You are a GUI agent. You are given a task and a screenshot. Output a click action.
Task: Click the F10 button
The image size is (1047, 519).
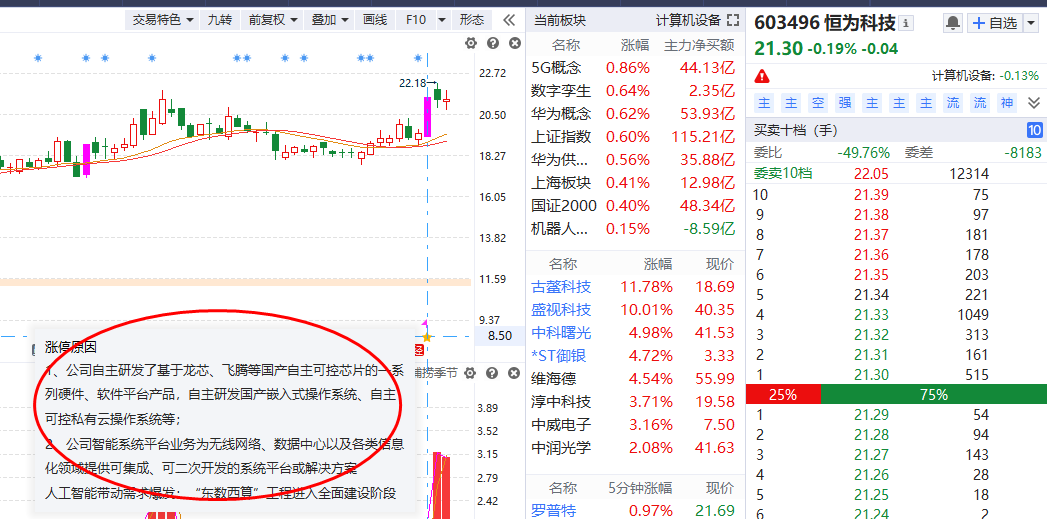tap(415, 20)
